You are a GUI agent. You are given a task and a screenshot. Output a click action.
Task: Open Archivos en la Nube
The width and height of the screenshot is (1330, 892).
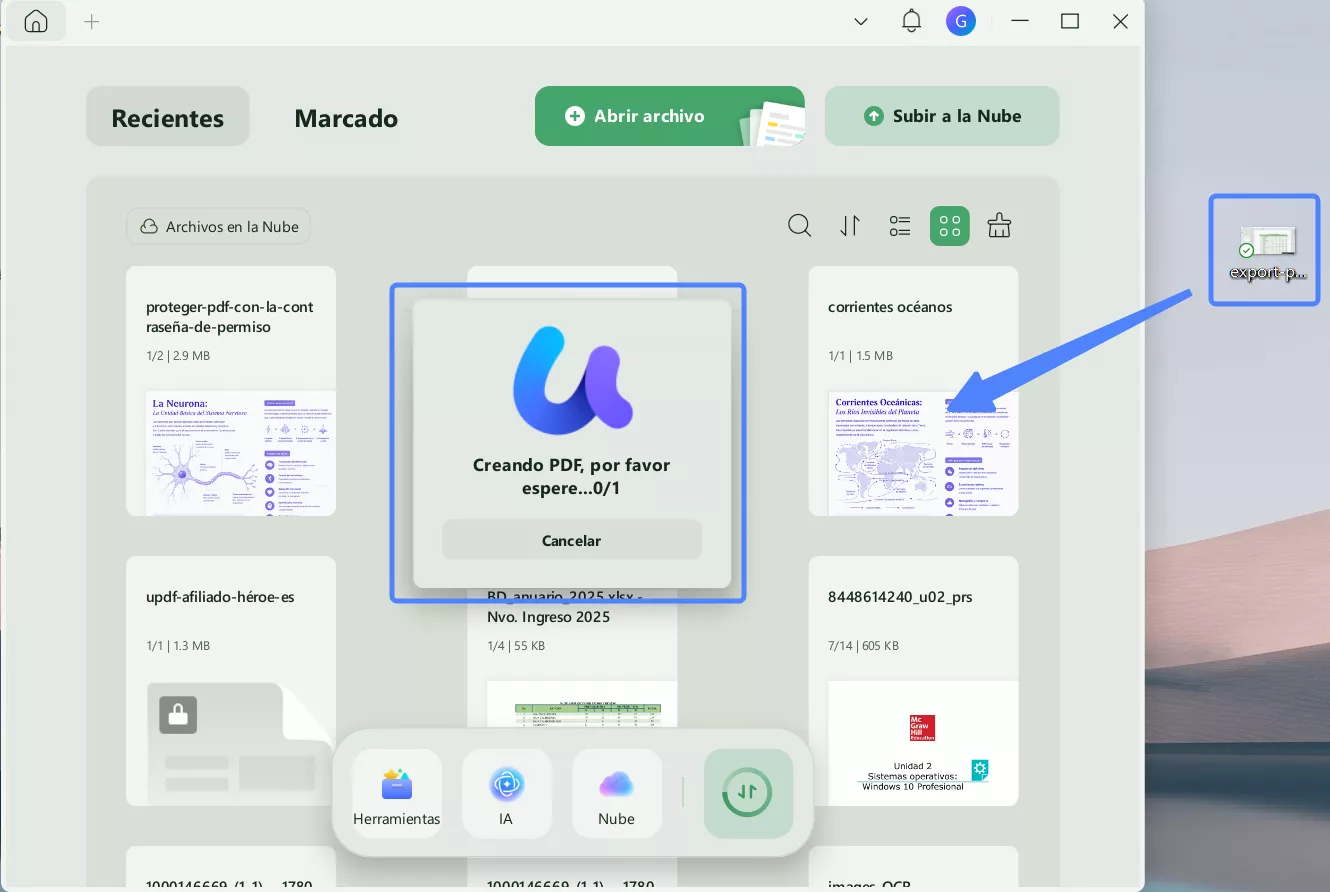coord(219,226)
